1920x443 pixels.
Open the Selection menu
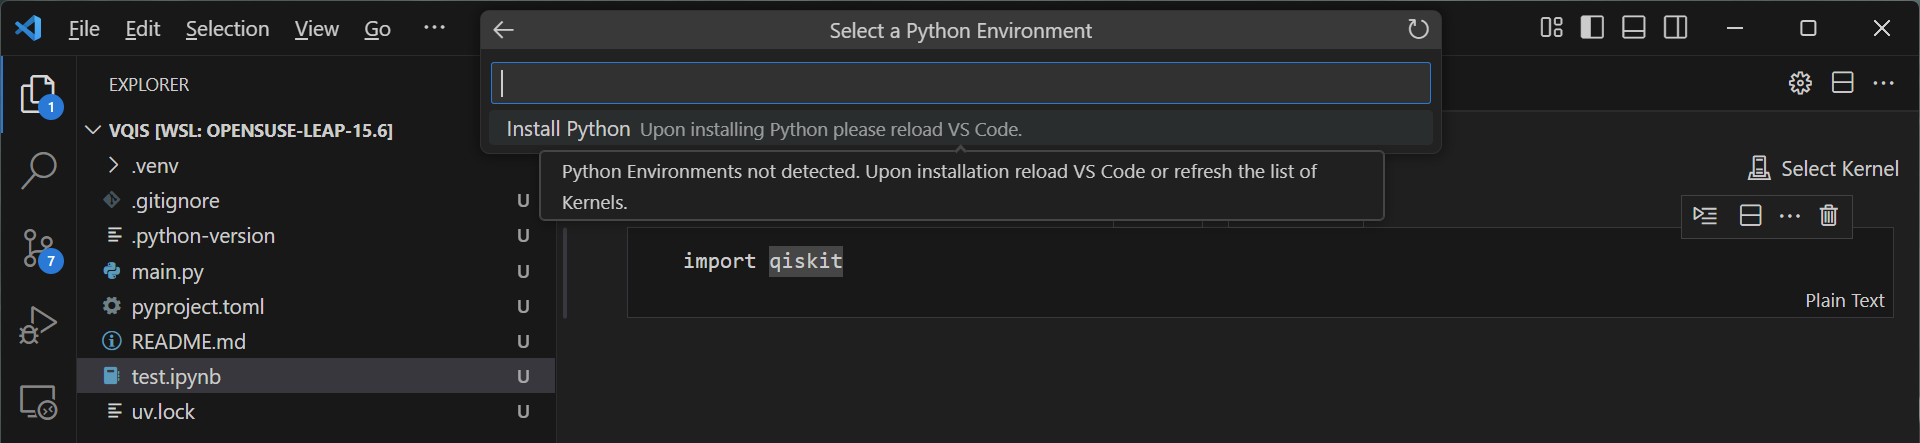pyautogui.click(x=227, y=29)
